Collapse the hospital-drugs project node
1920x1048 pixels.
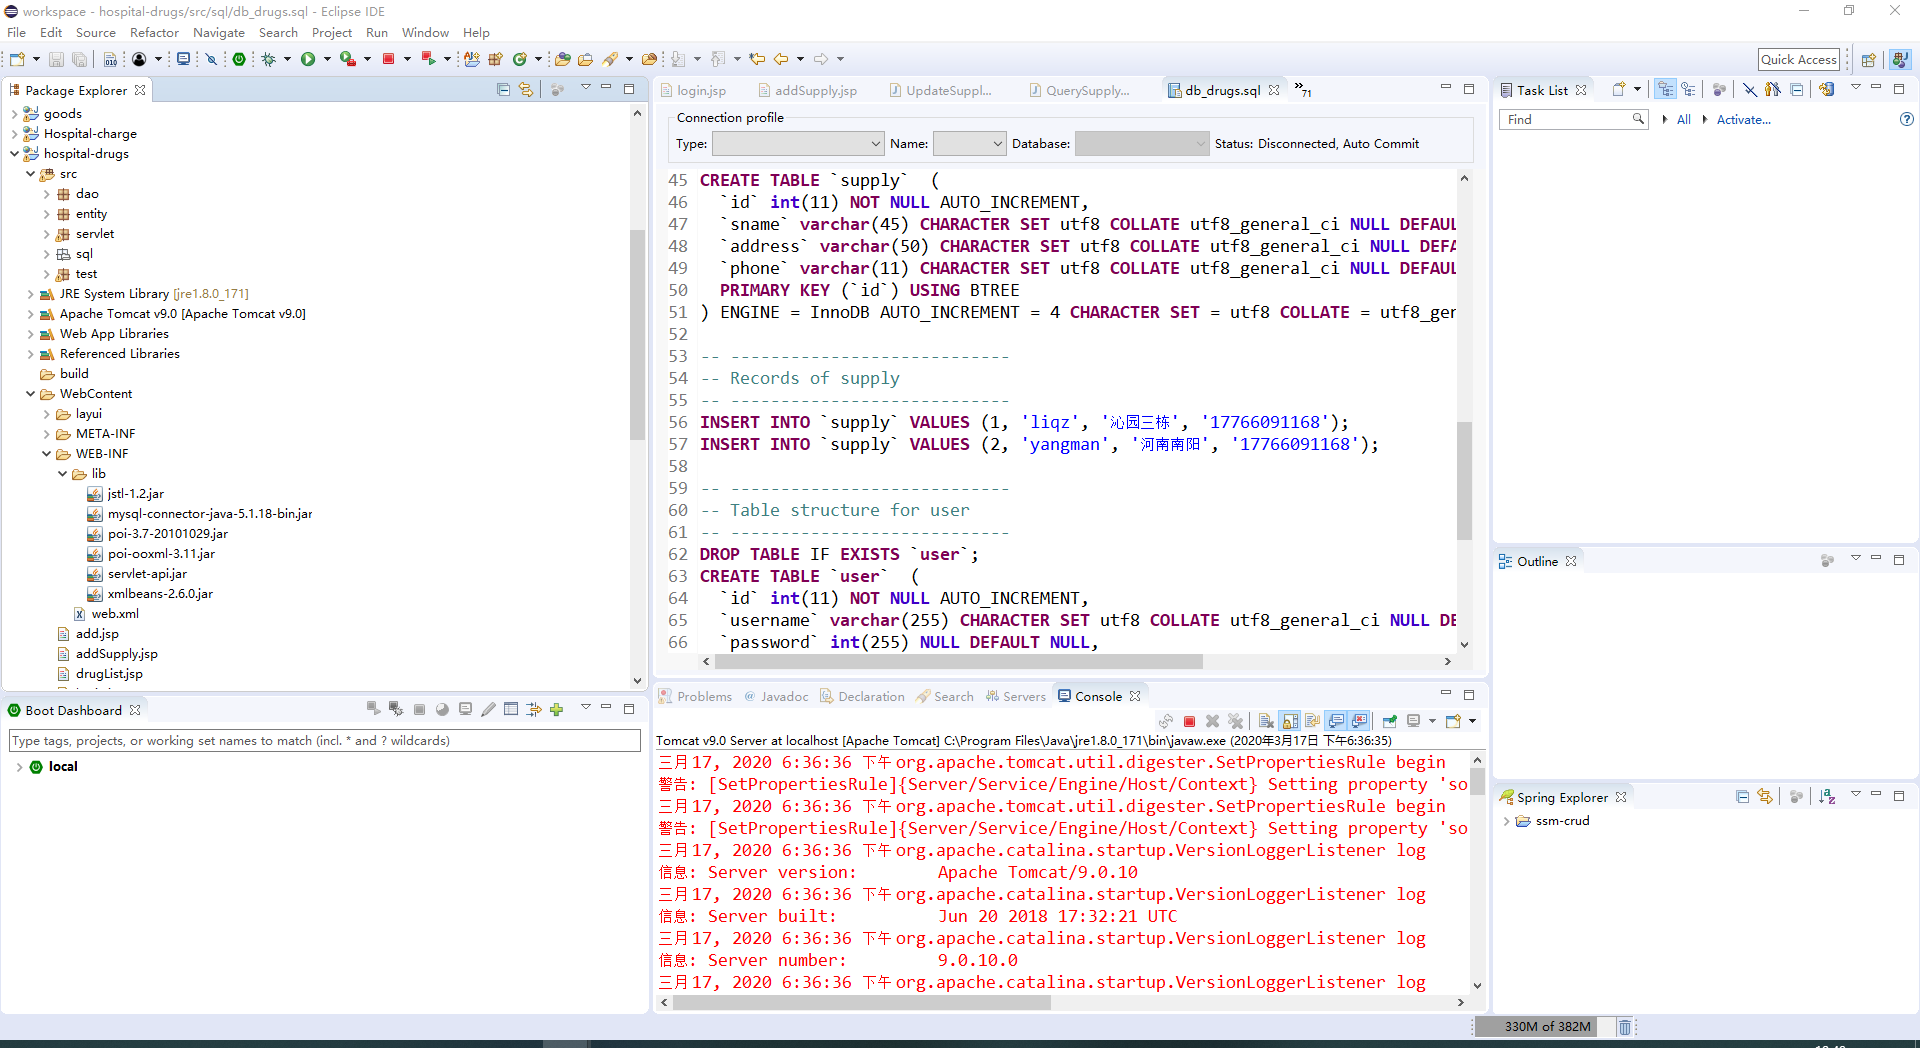(x=15, y=154)
